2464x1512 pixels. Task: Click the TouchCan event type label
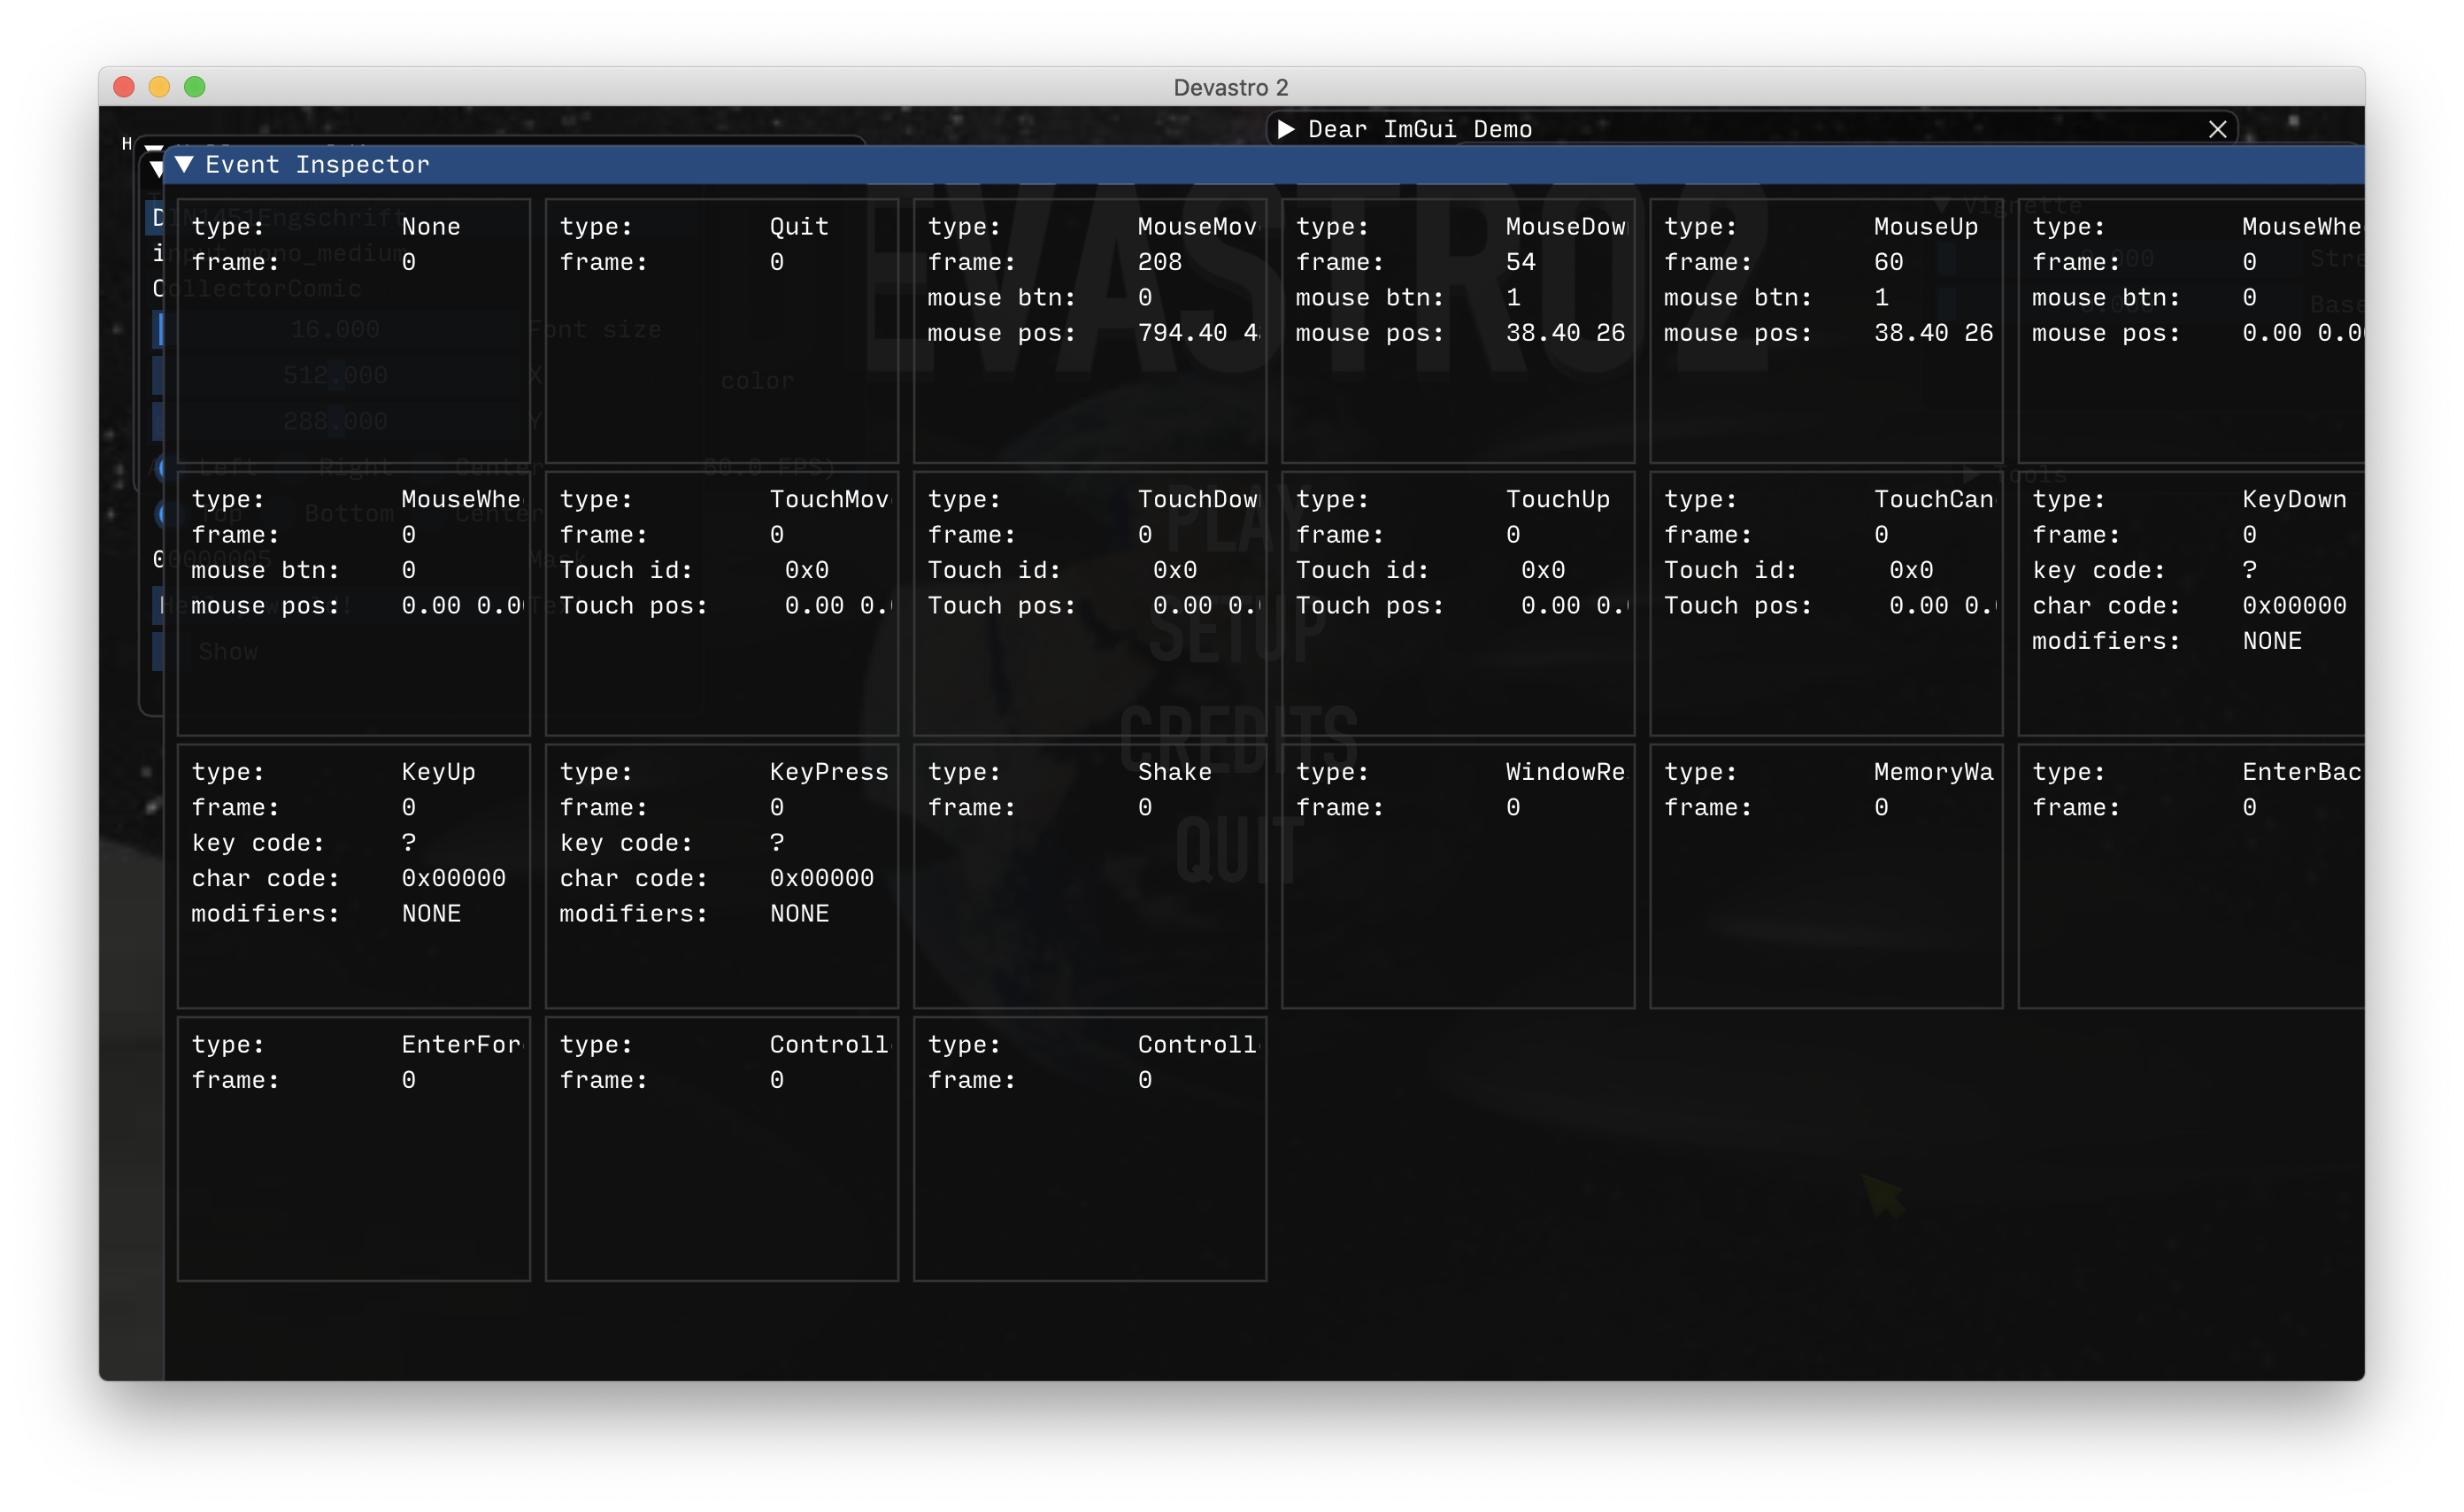[x=1934, y=500]
